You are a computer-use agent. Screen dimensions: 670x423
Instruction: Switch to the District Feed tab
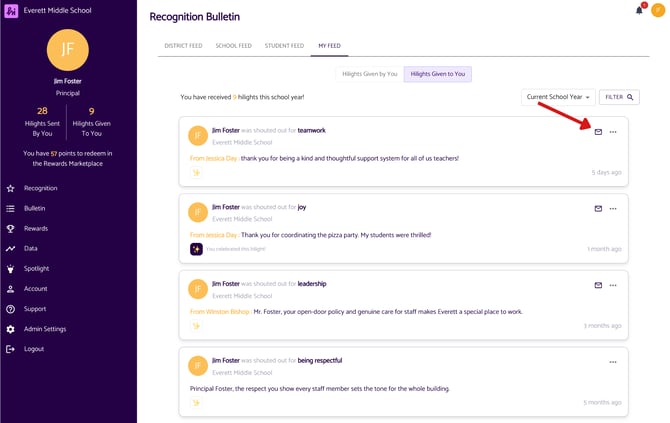point(183,46)
